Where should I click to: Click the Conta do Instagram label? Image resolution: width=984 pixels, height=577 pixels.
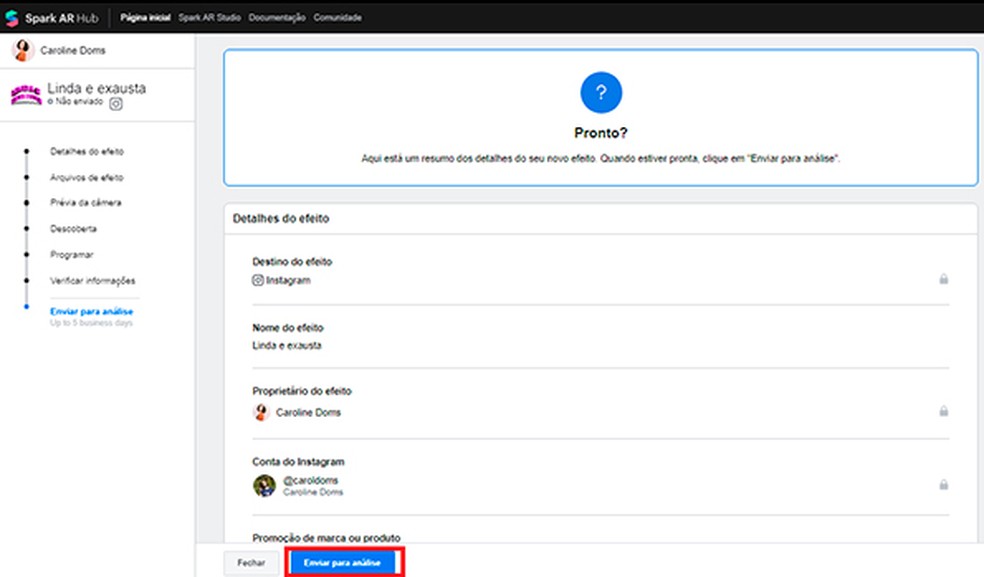click(x=298, y=461)
